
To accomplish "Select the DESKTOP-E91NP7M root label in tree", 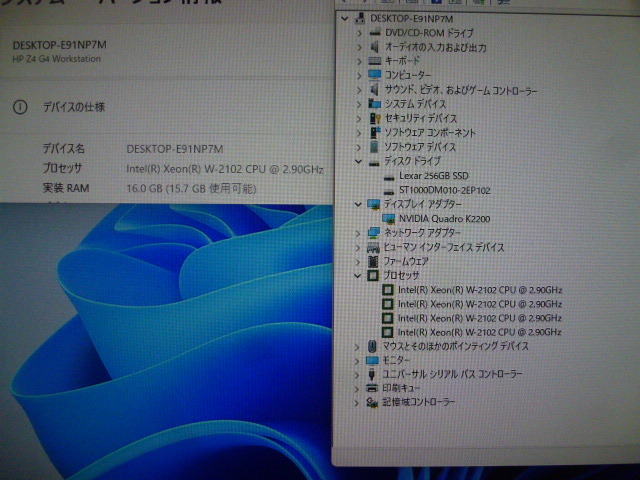I will 411,19.
